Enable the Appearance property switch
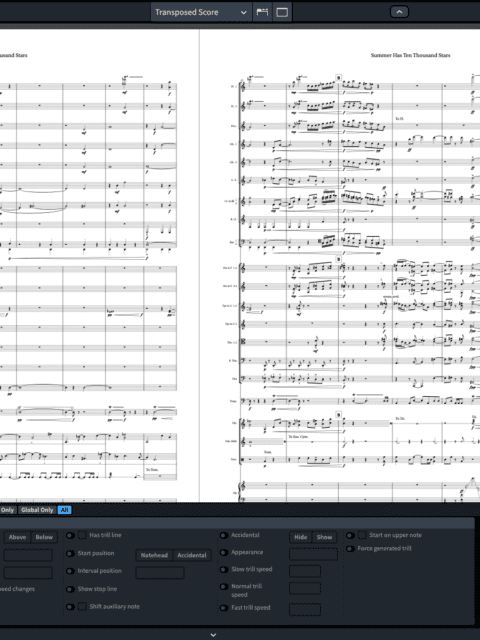Image resolution: width=480 pixels, height=640 pixels. coord(224,552)
